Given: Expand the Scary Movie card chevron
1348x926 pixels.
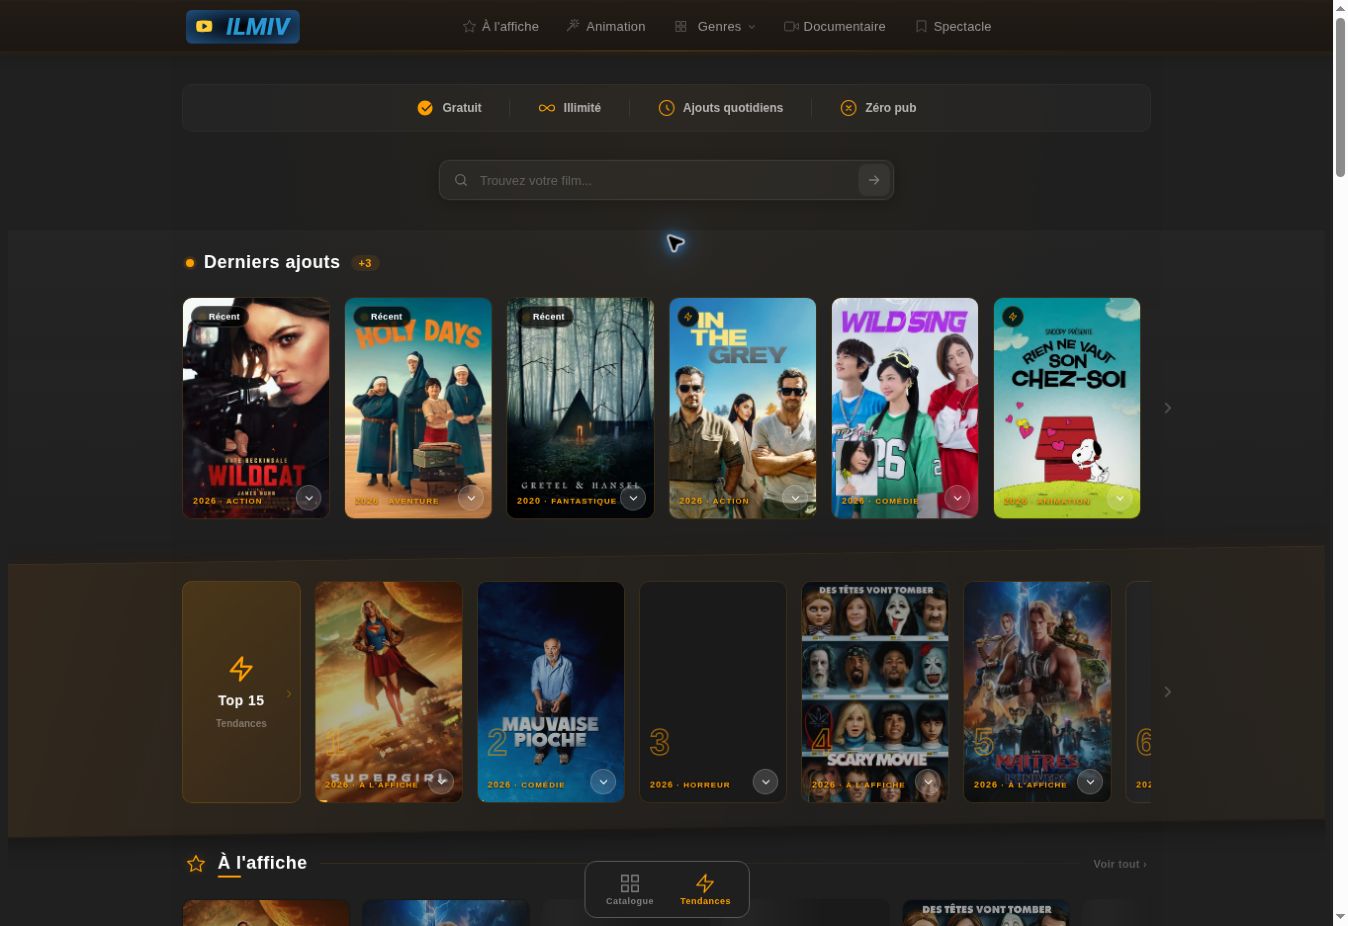Looking at the screenshot, I should tap(927, 781).
